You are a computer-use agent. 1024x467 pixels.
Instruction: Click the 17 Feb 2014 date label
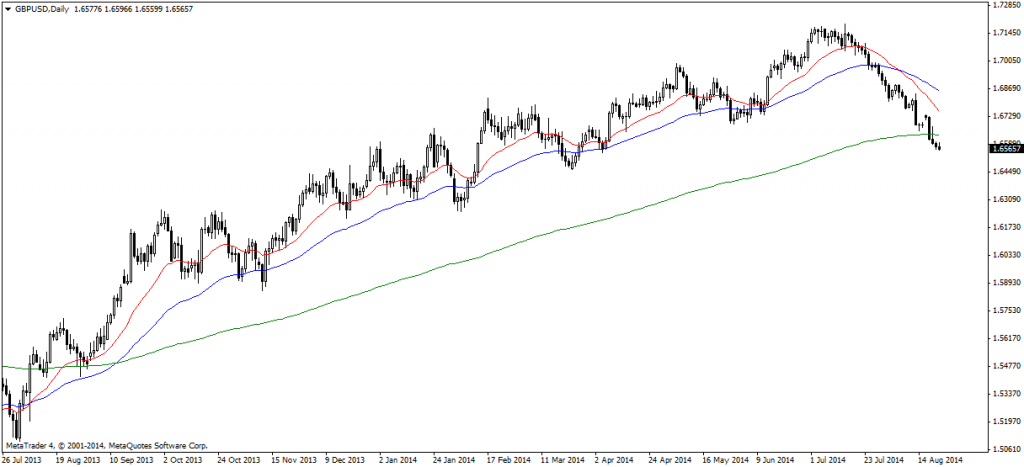tap(508, 459)
